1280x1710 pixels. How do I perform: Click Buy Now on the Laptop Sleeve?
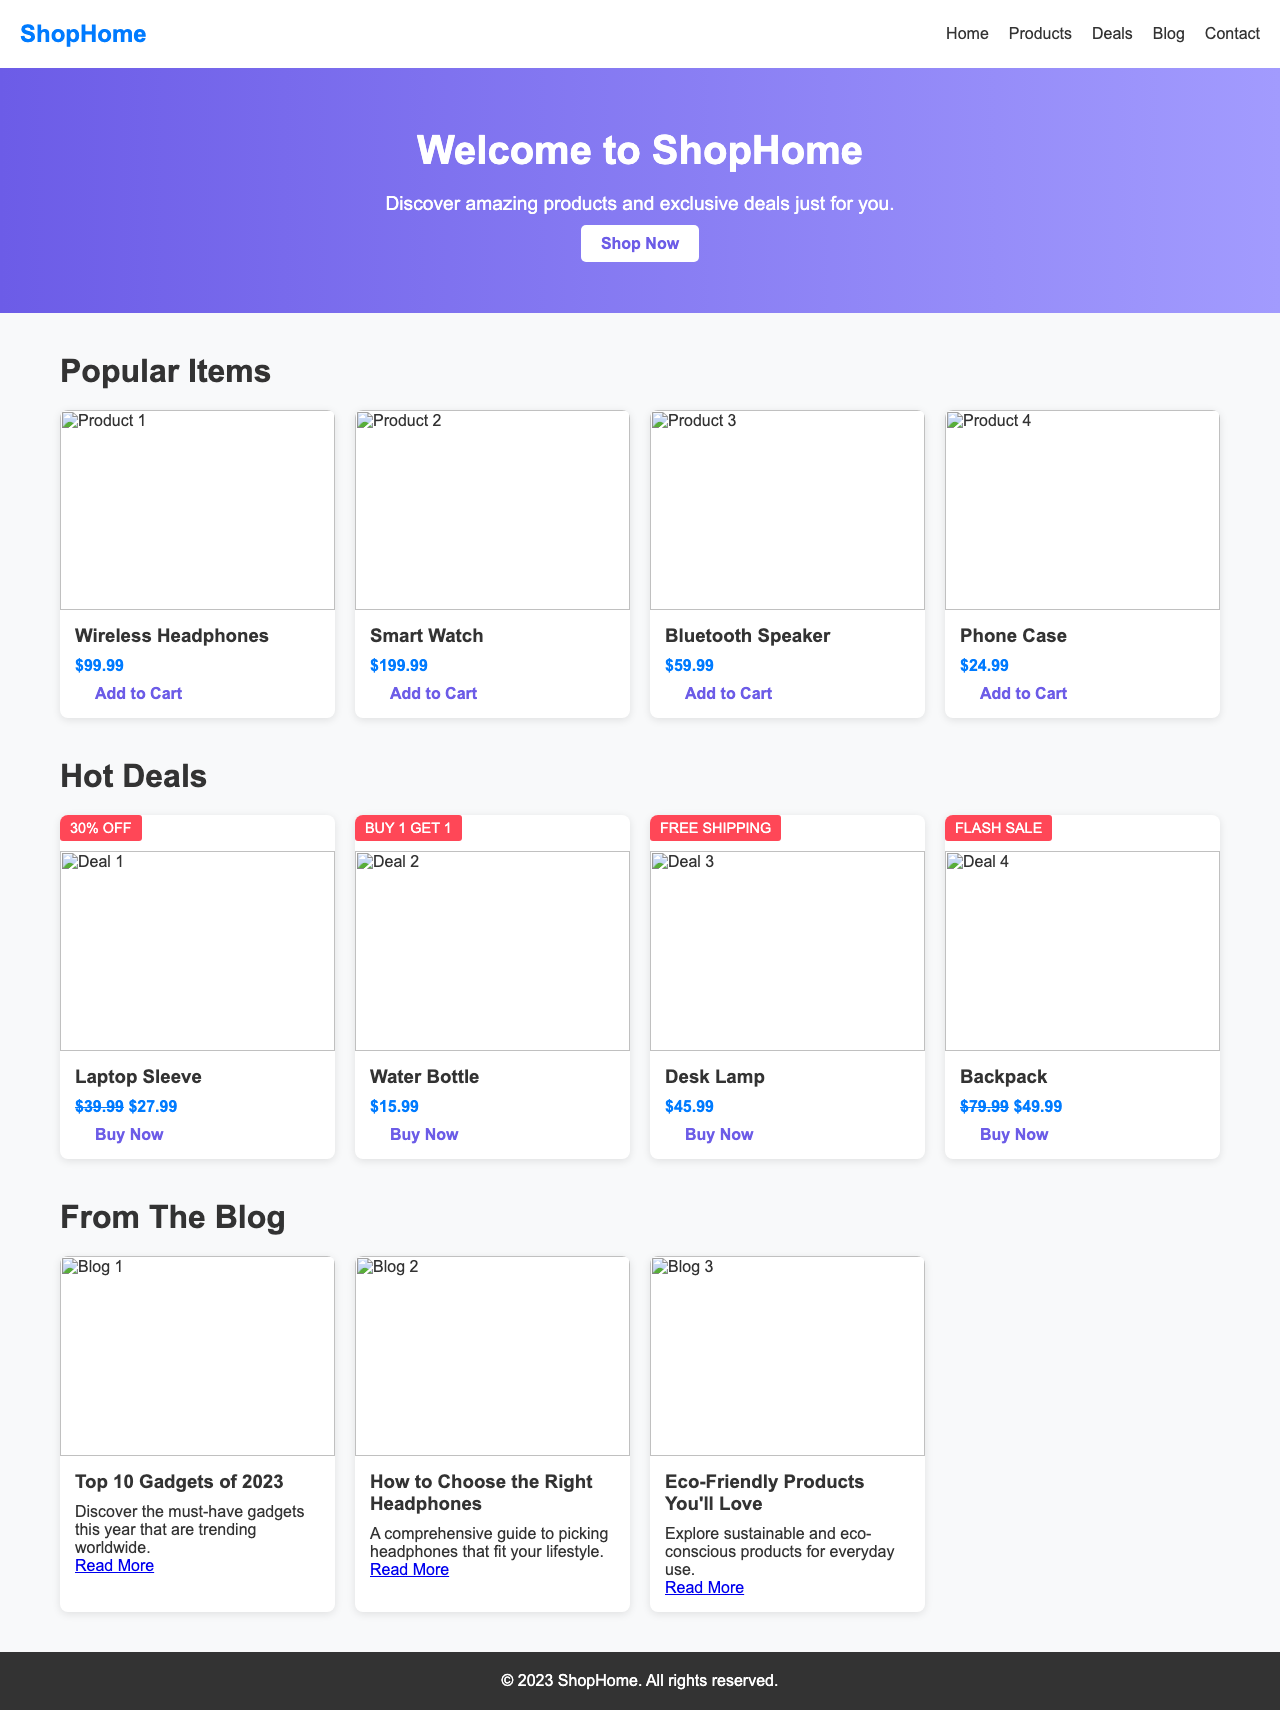coord(128,1134)
